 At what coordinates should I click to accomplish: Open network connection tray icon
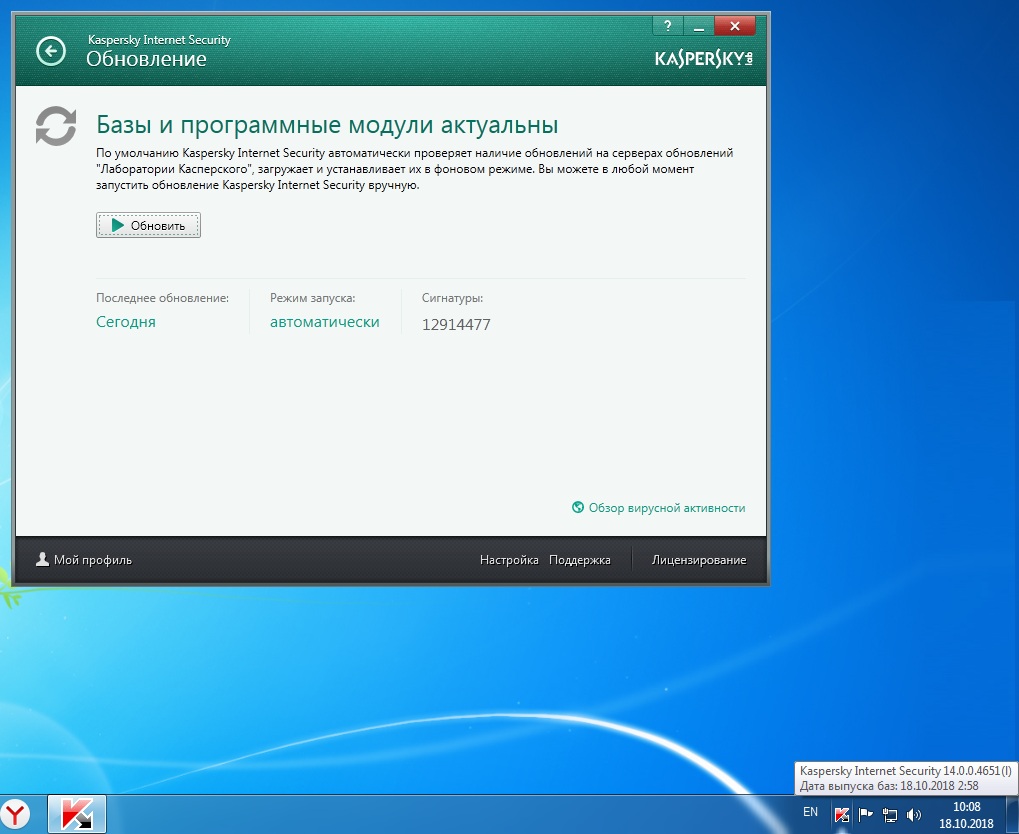pos(890,814)
